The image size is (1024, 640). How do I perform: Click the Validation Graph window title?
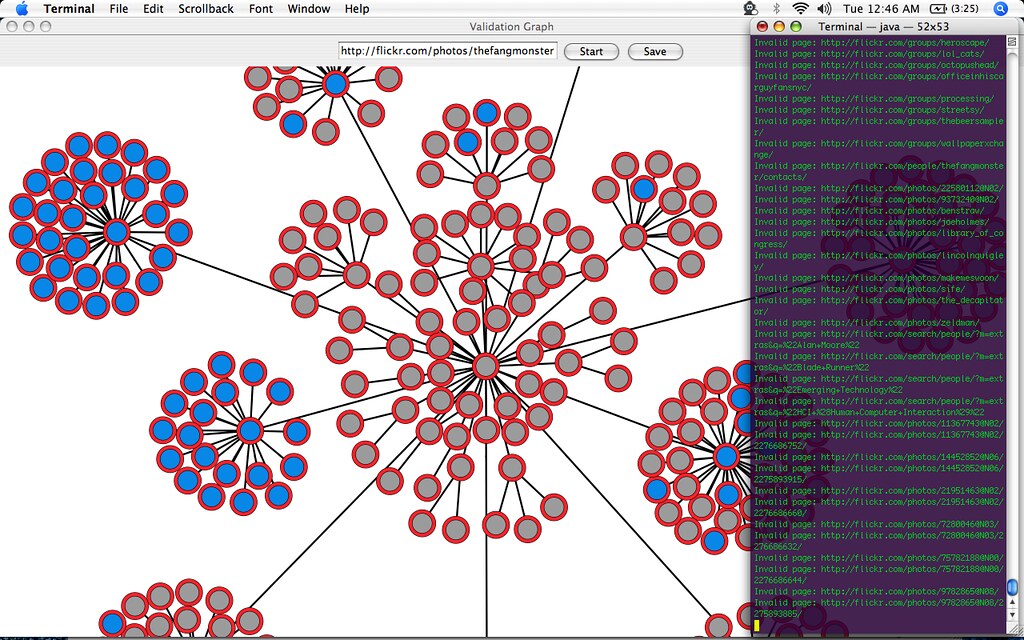coord(511,26)
